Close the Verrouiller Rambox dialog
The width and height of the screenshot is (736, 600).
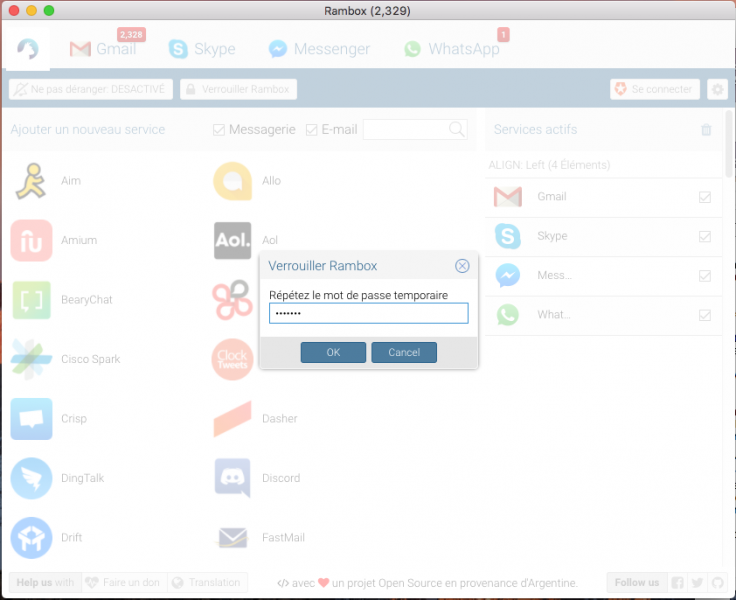tap(462, 266)
